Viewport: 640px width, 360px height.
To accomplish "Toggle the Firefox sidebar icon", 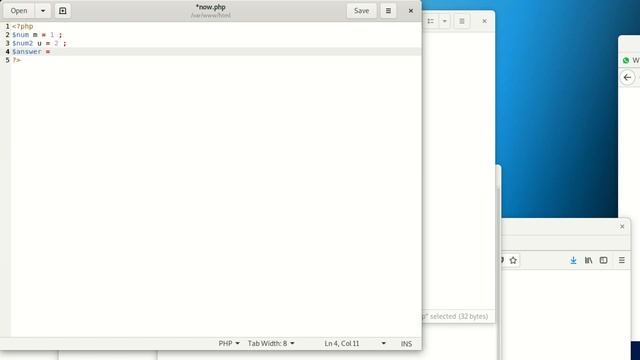I will 603,260.
